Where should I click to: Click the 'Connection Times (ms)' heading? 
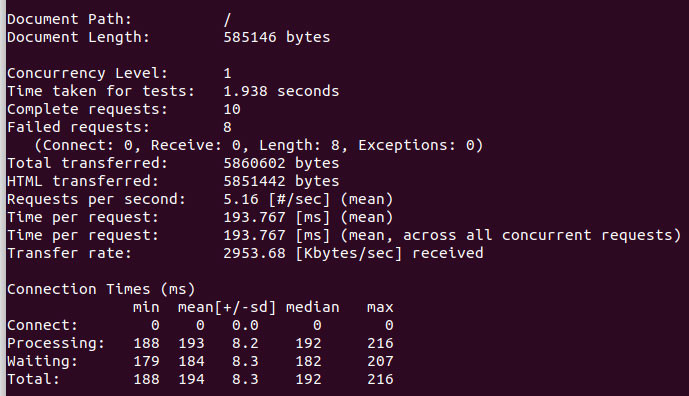point(101,290)
